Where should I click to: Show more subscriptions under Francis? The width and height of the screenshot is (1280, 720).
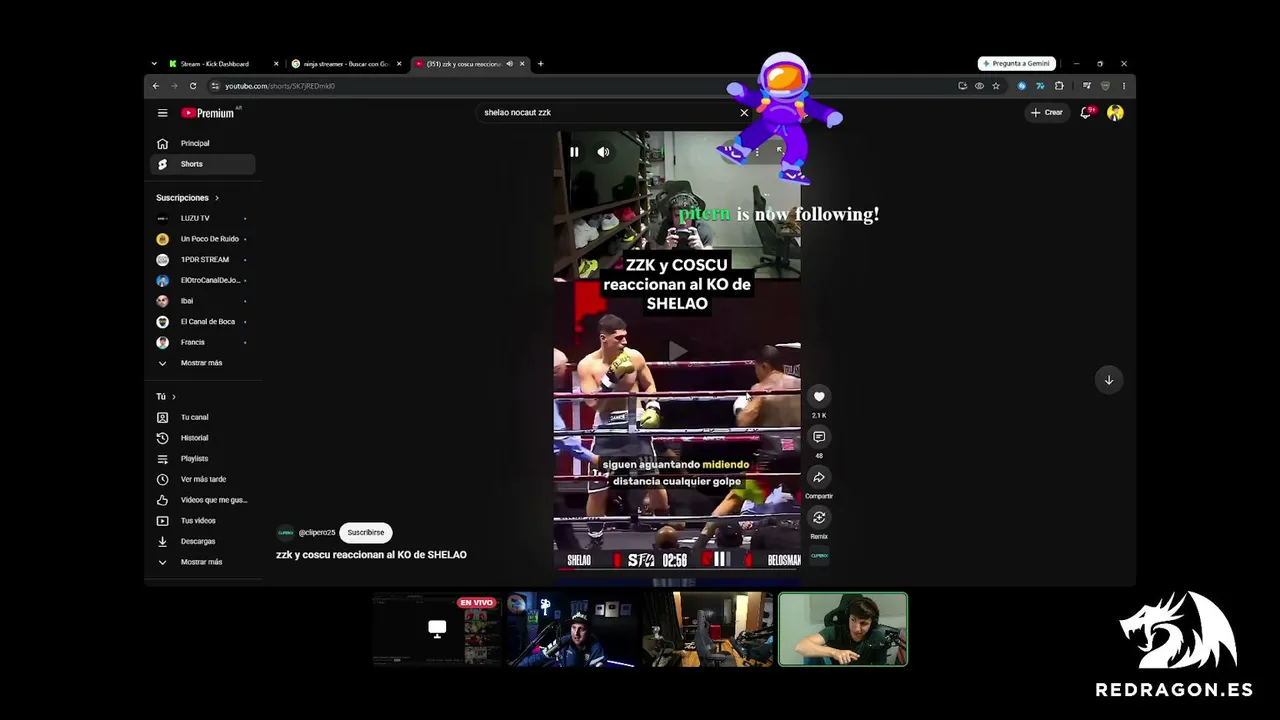click(203, 363)
